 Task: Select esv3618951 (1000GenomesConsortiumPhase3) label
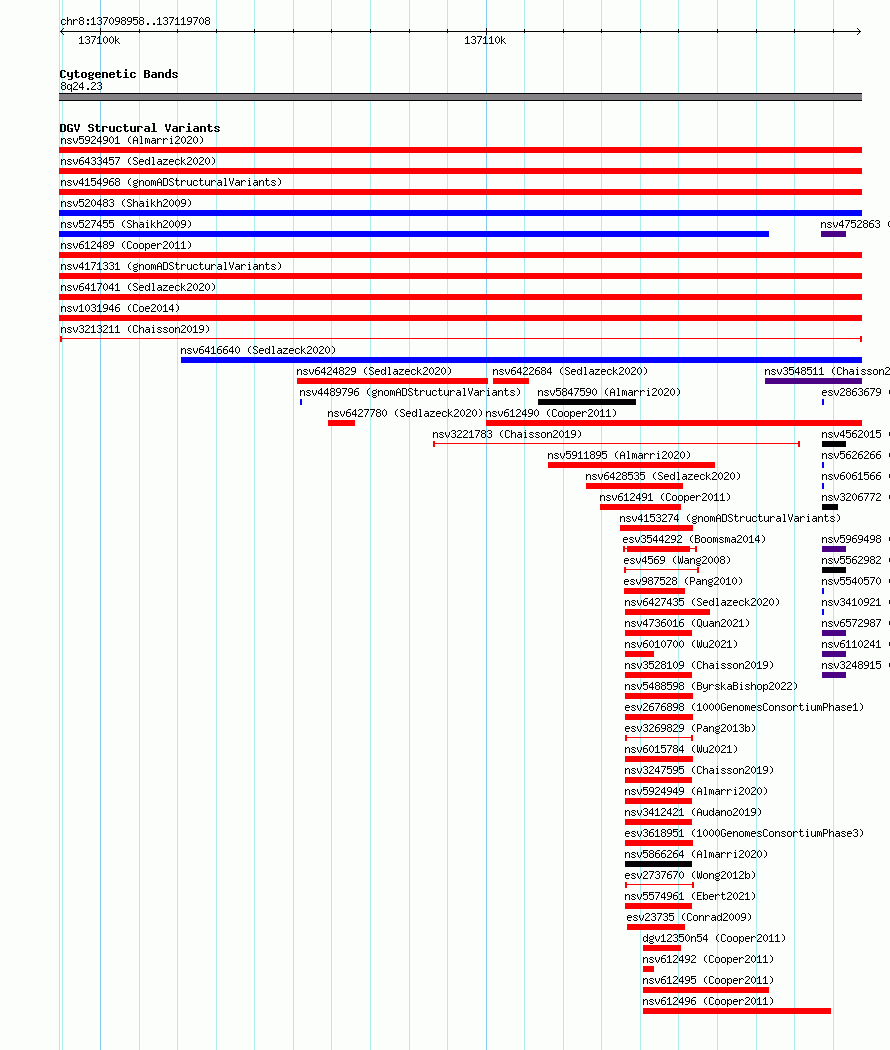coord(744,834)
